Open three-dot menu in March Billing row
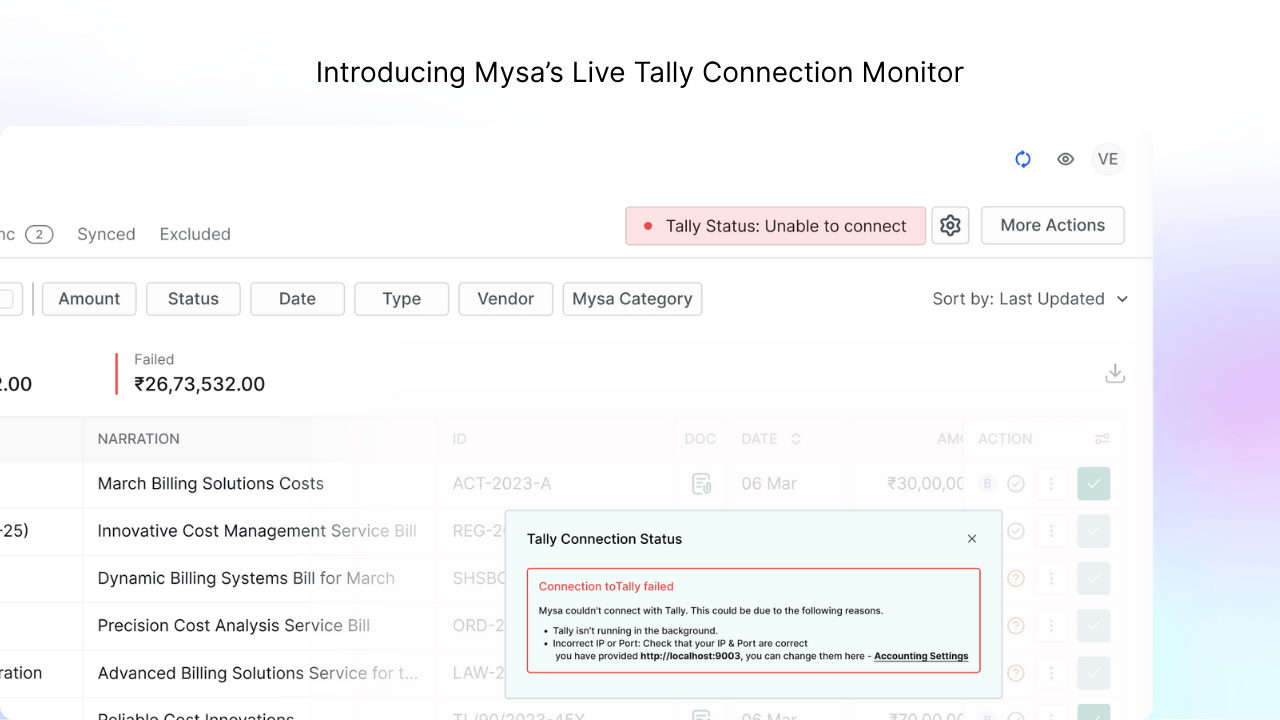Viewport: 1280px width, 720px height. (x=1051, y=484)
